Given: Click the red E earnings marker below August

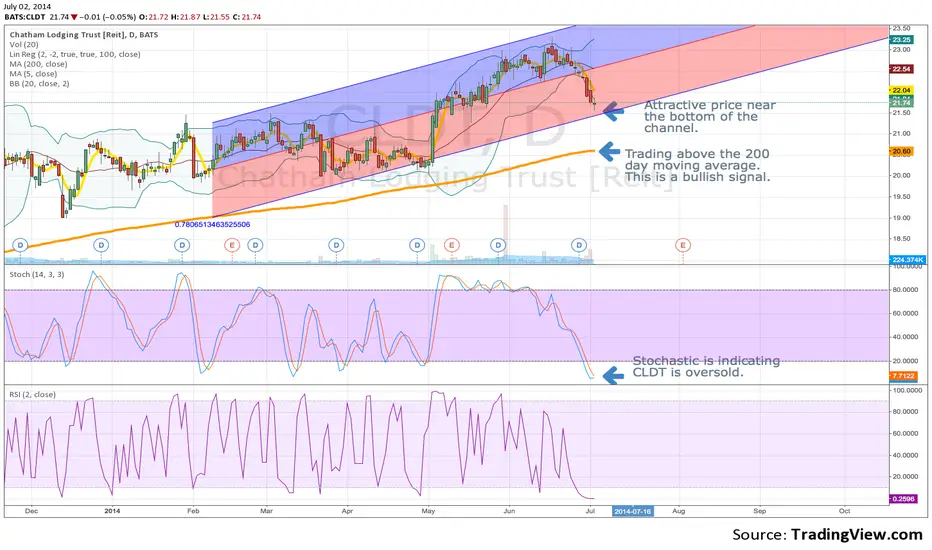Looking at the screenshot, I should click(682, 245).
